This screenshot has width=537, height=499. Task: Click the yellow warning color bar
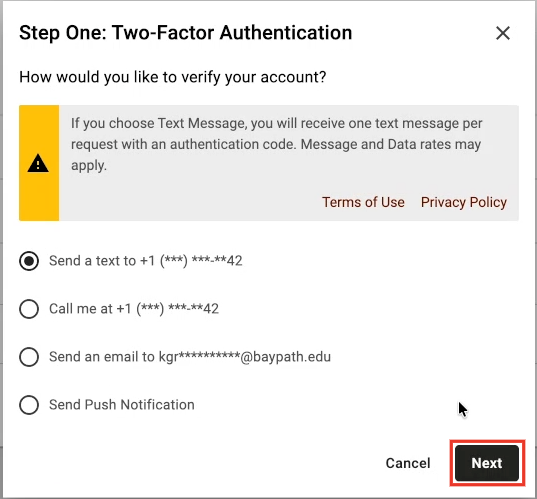(39, 163)
